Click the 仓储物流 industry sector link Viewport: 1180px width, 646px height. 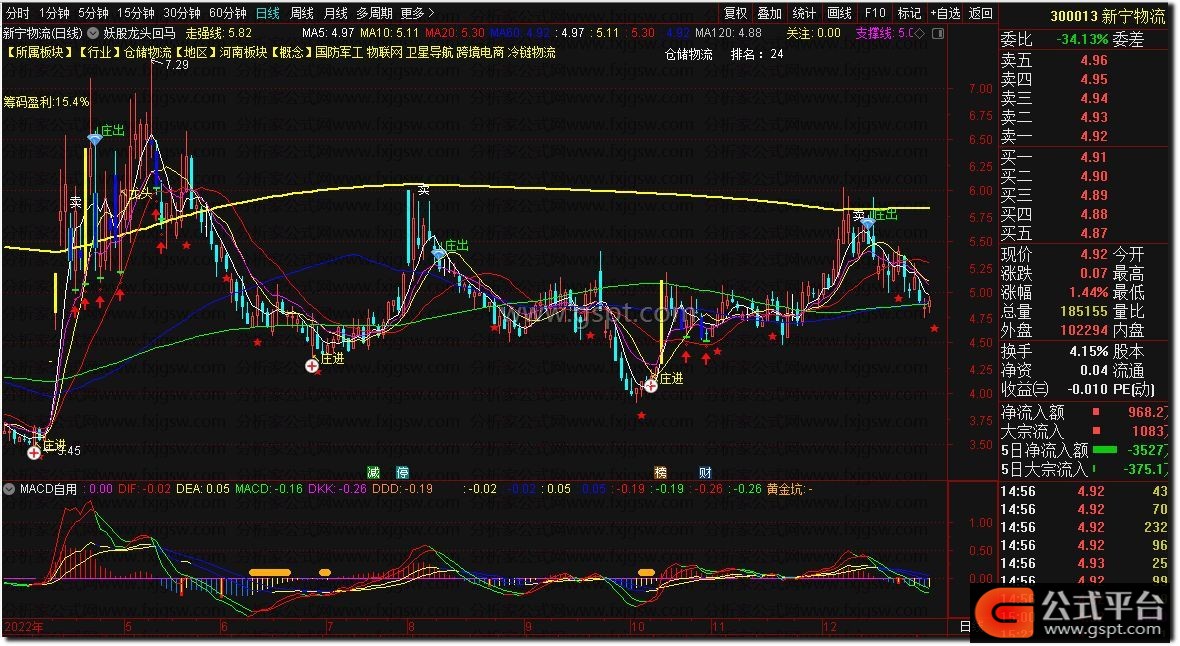tap(148, 53)
